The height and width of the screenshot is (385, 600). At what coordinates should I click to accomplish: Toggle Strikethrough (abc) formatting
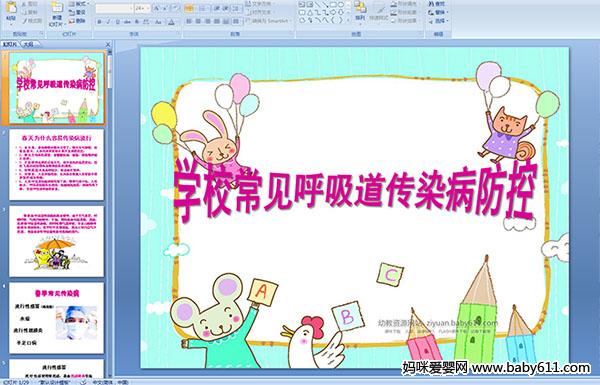coord(127,22)
